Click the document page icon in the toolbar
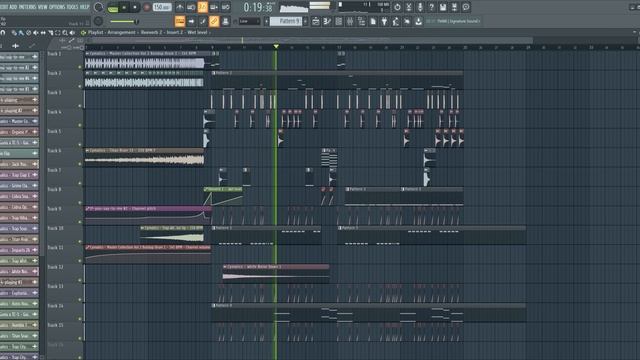The width and height of the screenshot is (640, 360). point(373,21)
